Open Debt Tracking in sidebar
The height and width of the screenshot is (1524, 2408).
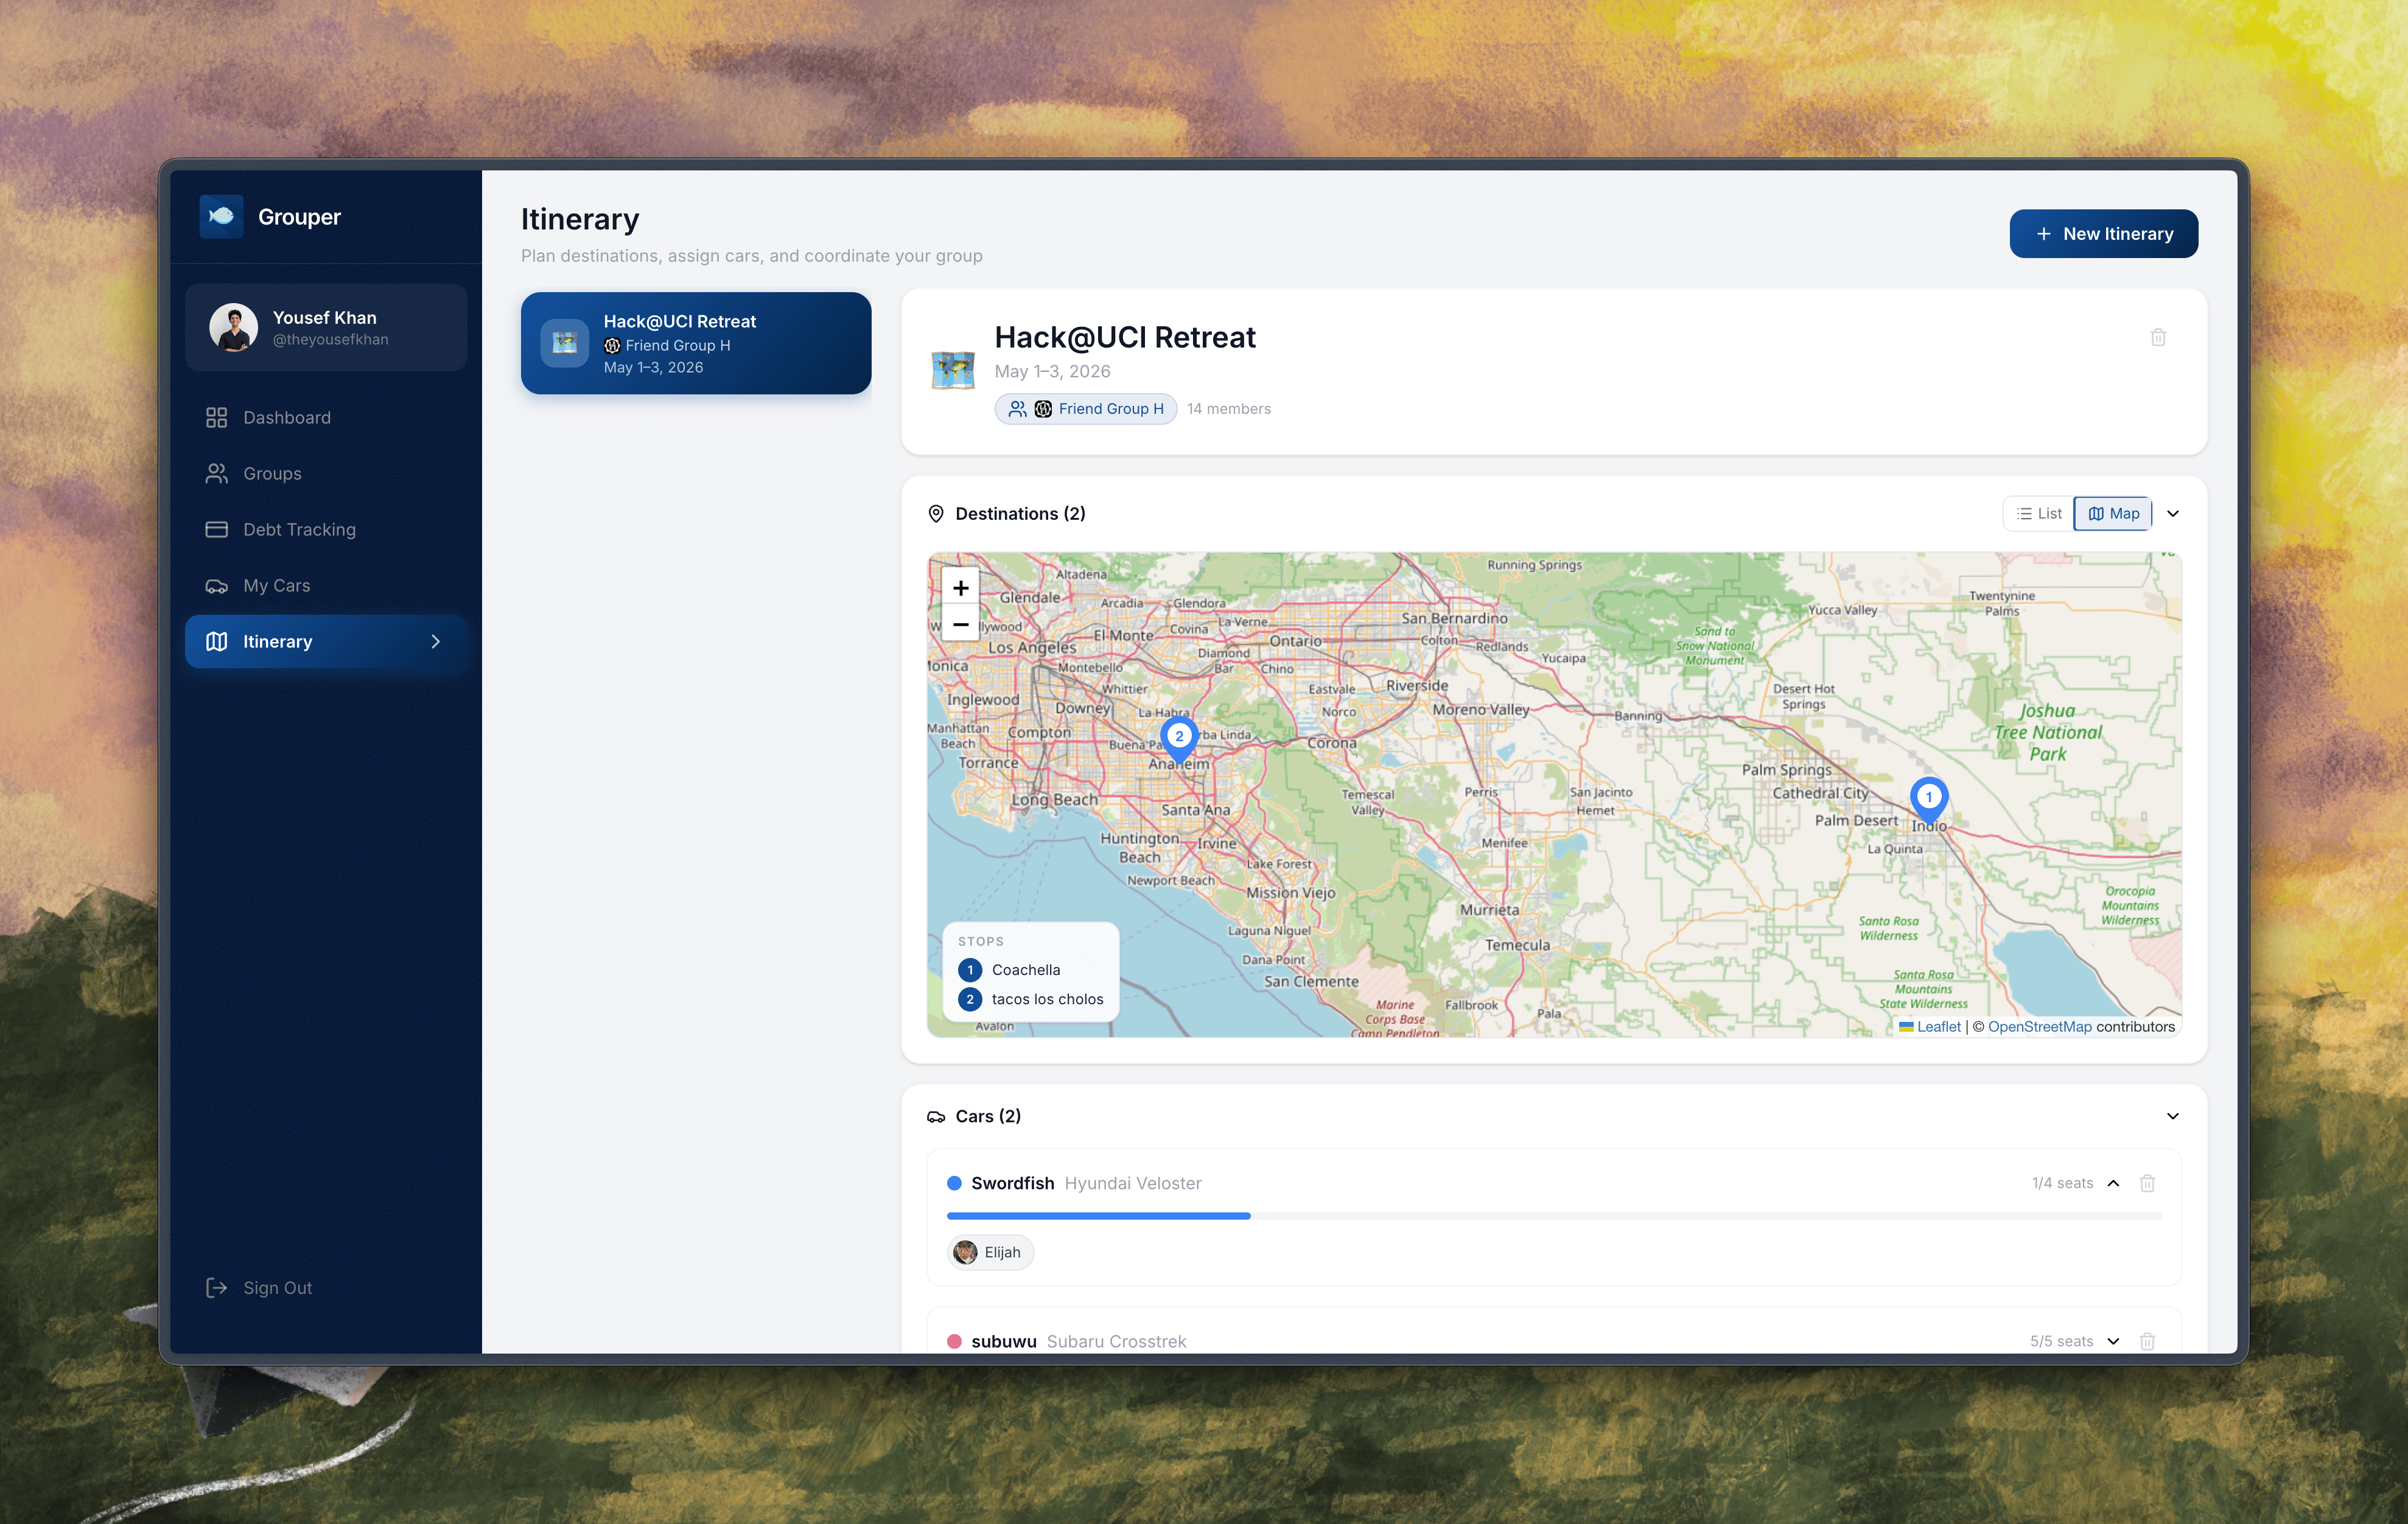tap(299, 529)
